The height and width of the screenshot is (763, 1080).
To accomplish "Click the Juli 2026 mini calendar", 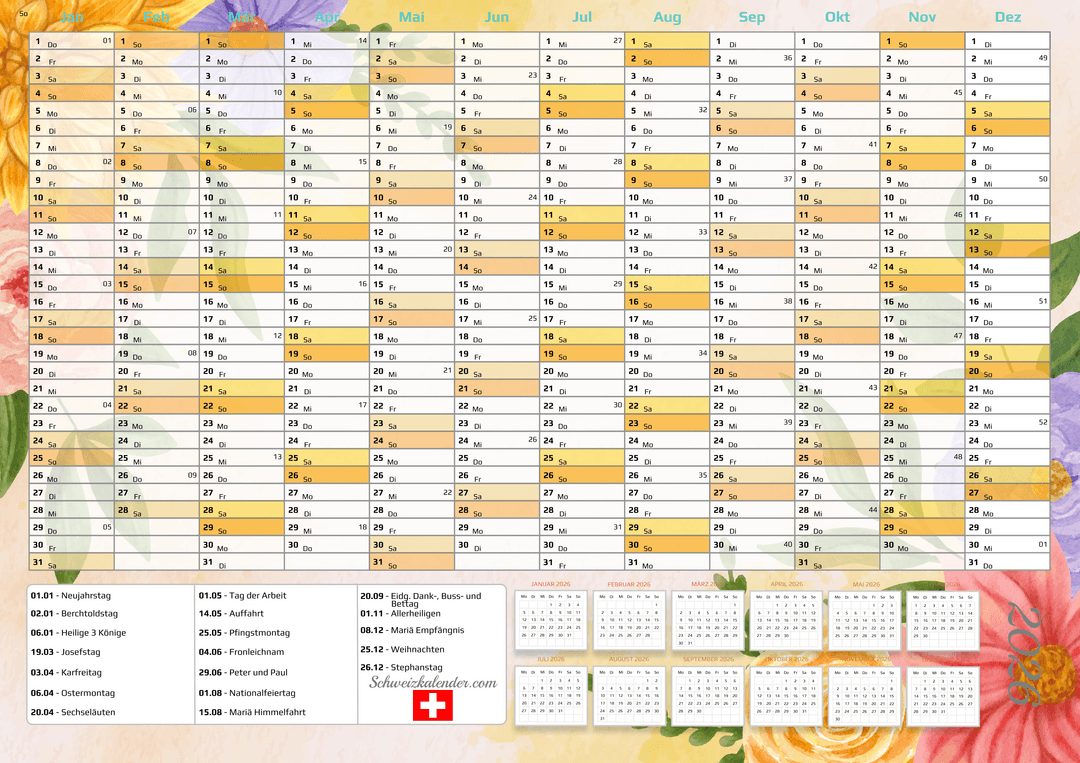I will [x=548, y=691].
